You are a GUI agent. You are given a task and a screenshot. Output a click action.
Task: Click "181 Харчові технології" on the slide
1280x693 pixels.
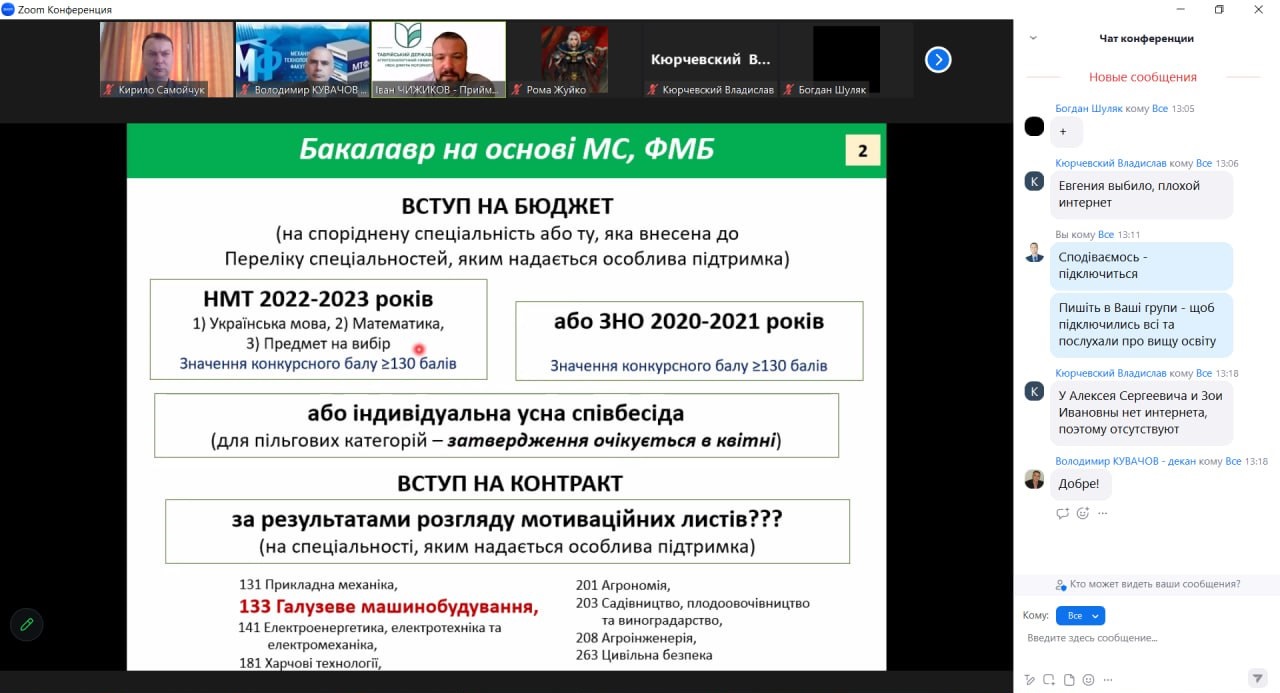(310, 663)
